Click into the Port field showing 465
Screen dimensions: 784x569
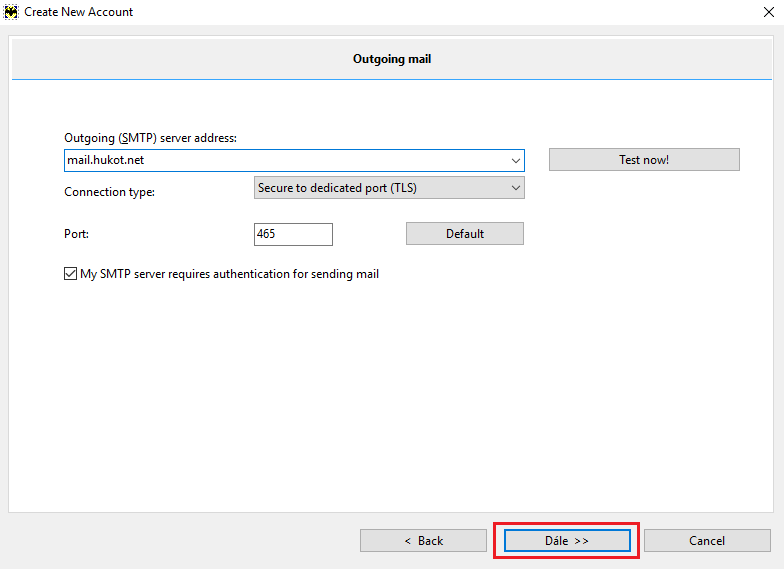tap(293, 234)
